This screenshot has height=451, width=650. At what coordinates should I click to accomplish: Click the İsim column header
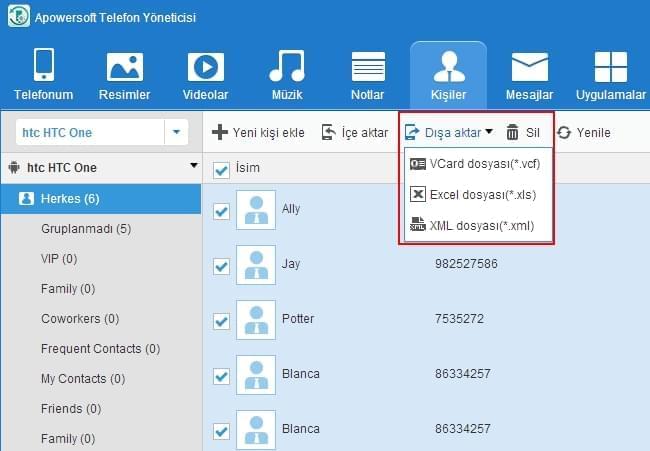point(248,168)
